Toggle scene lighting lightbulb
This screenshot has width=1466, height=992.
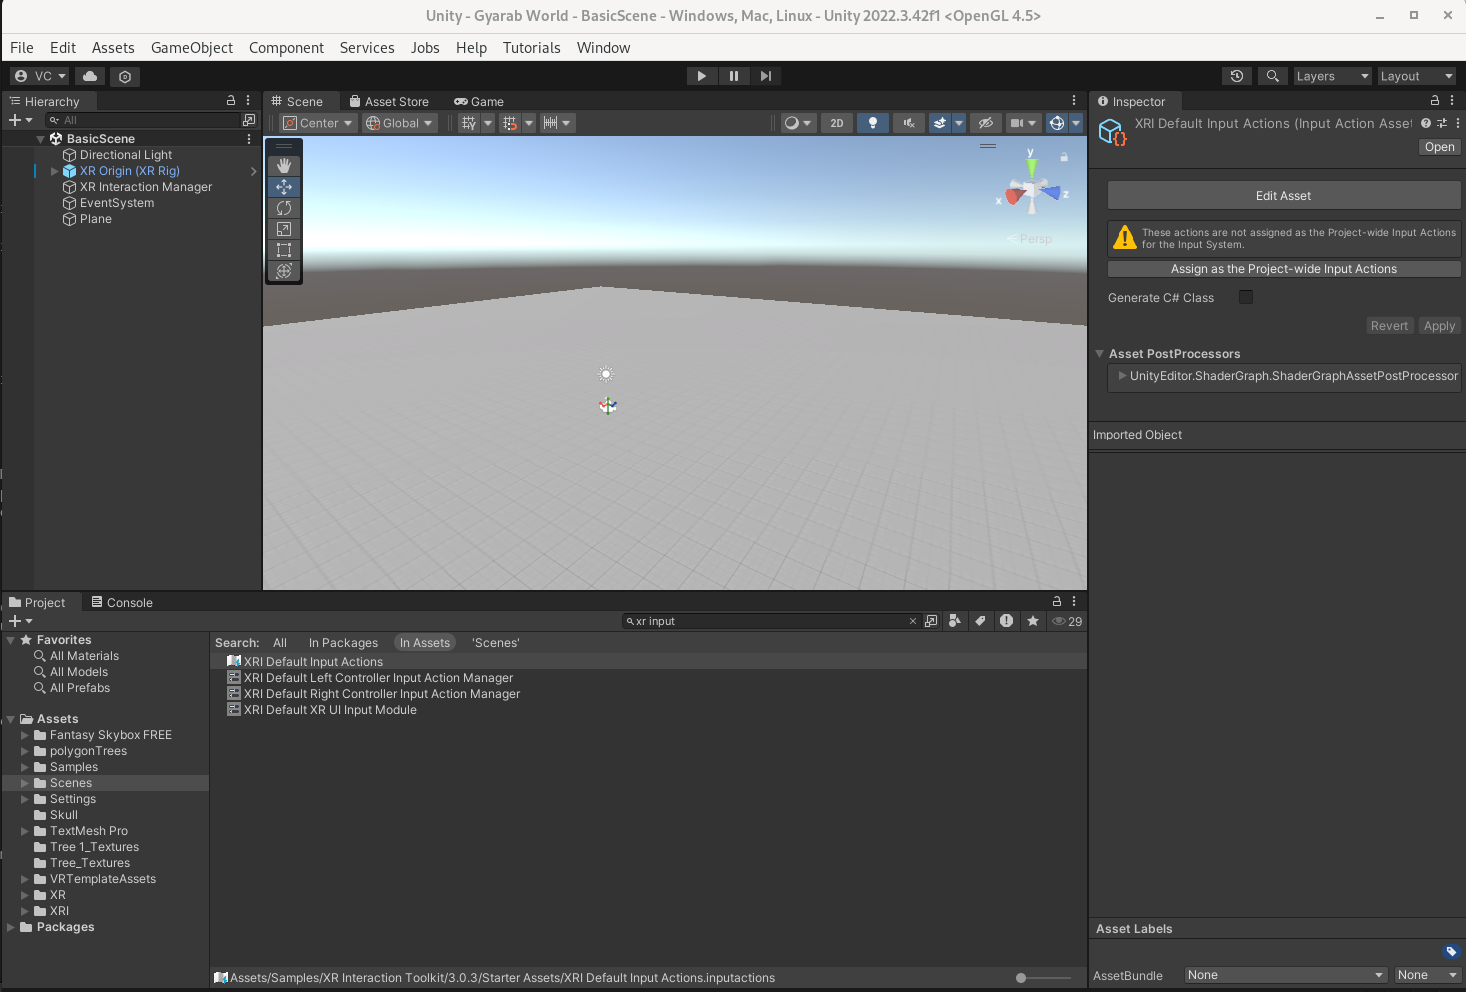873,123
